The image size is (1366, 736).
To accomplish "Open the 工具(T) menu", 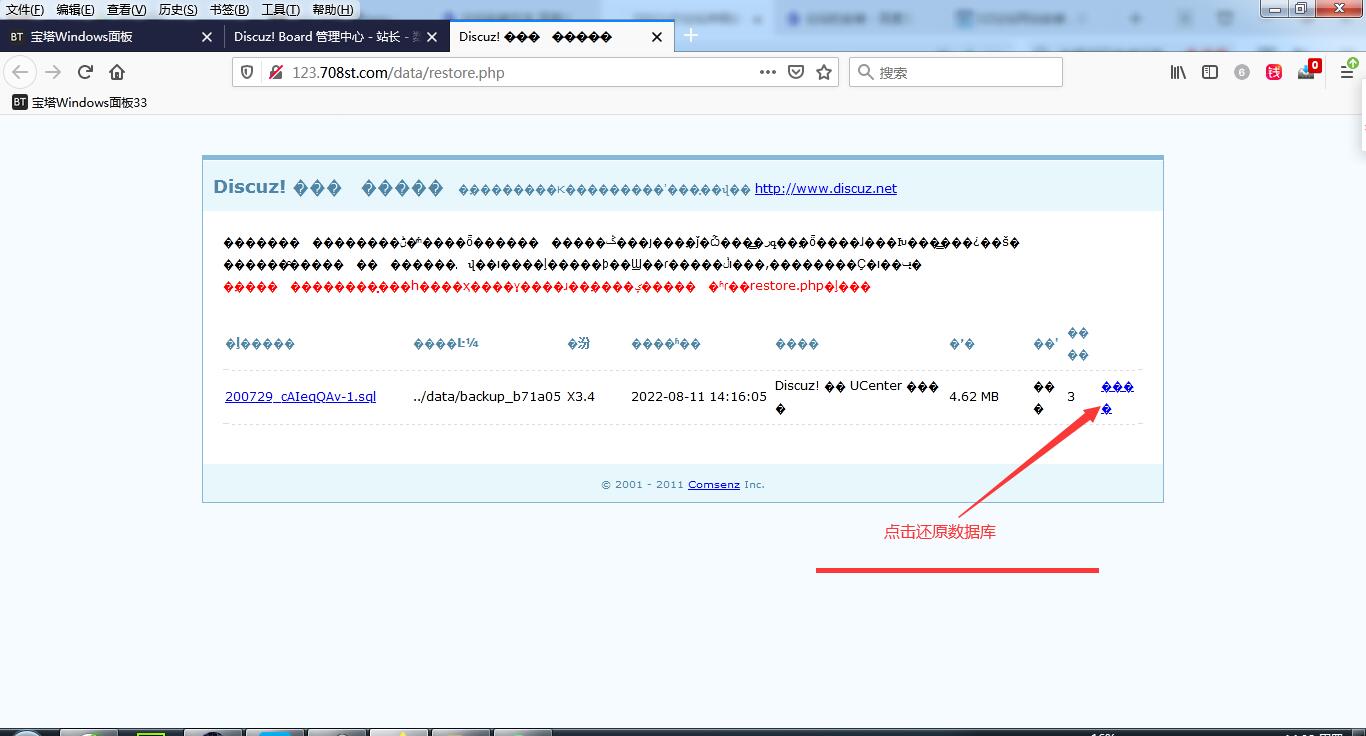I will tap(280, 10).
